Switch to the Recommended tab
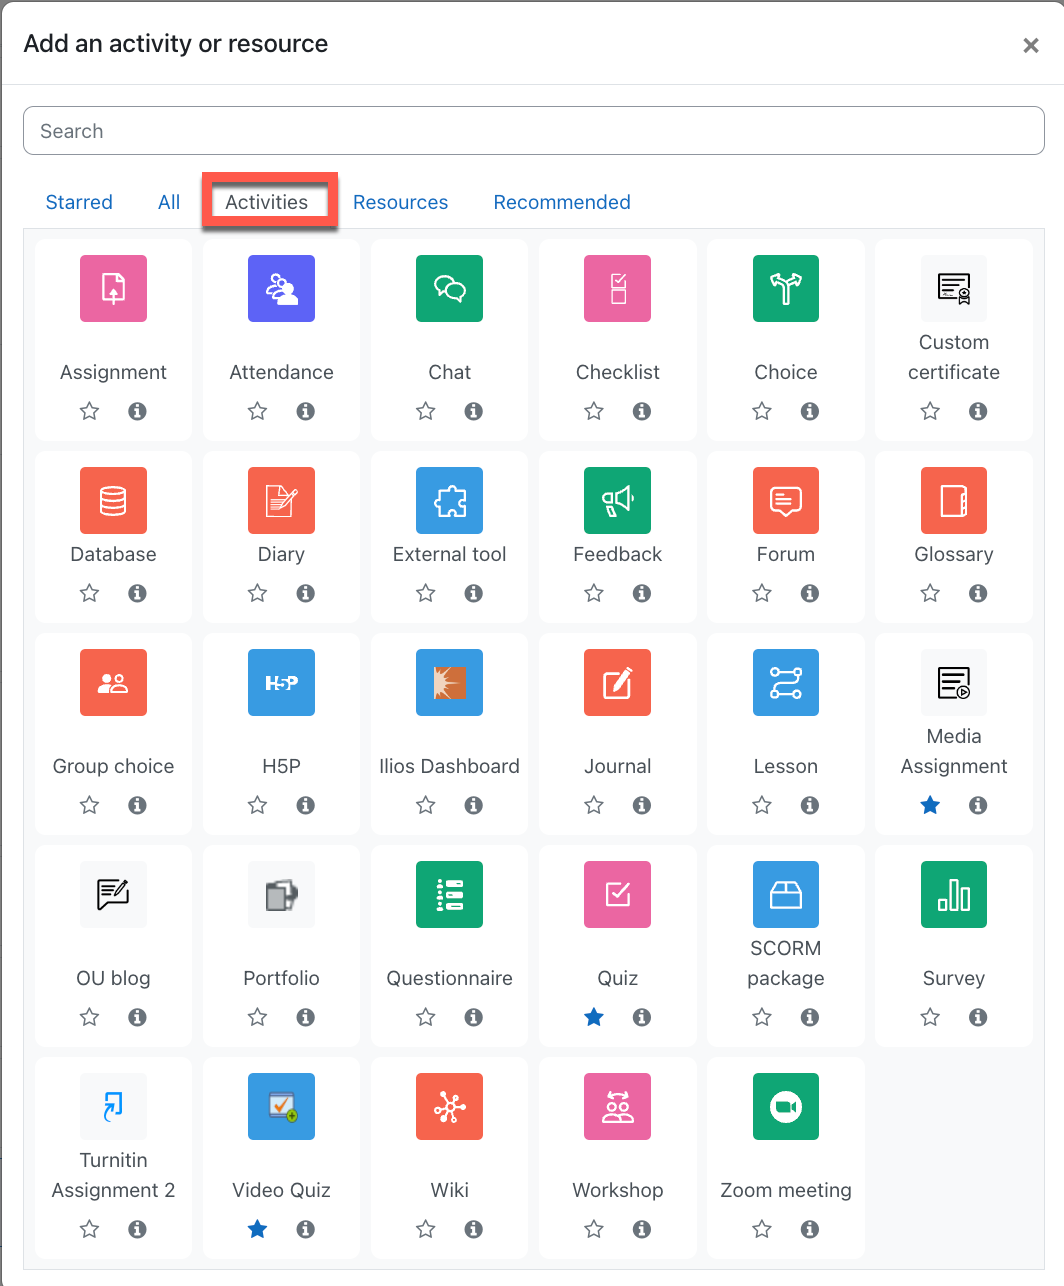 [x=562, y=202]
